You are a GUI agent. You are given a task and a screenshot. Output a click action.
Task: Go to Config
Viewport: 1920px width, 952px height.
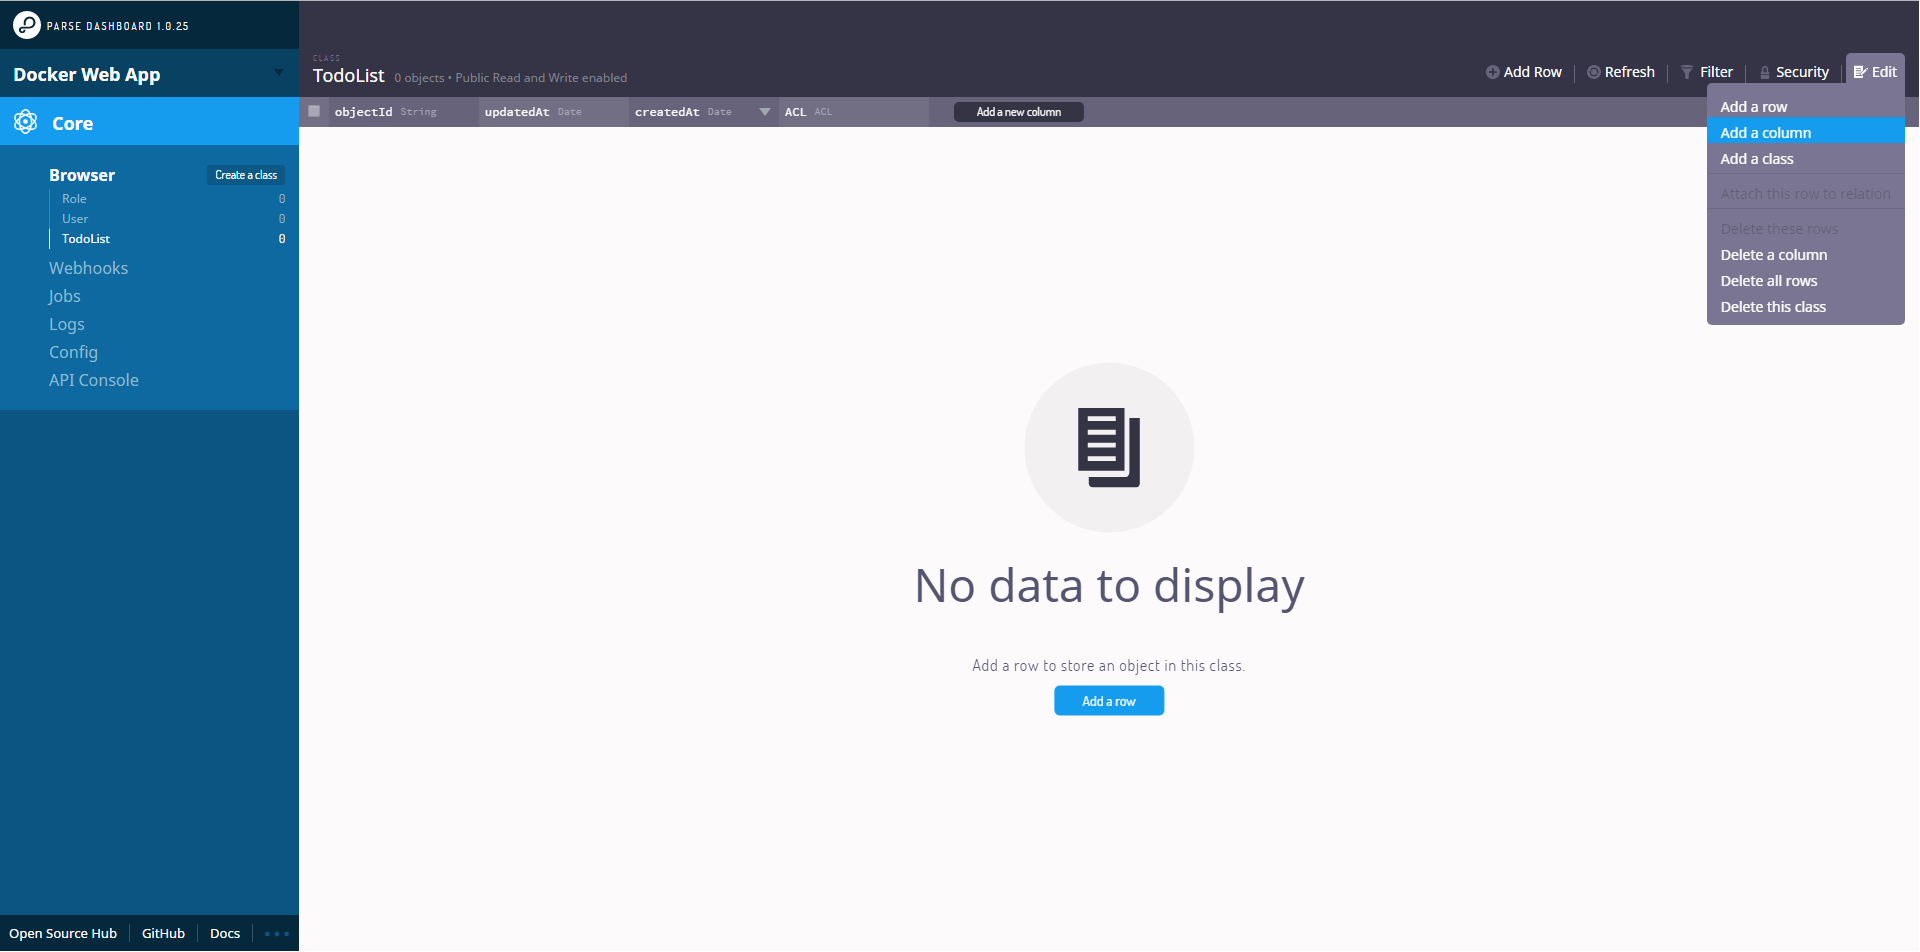pyautogui.click(x=73, y=352)
